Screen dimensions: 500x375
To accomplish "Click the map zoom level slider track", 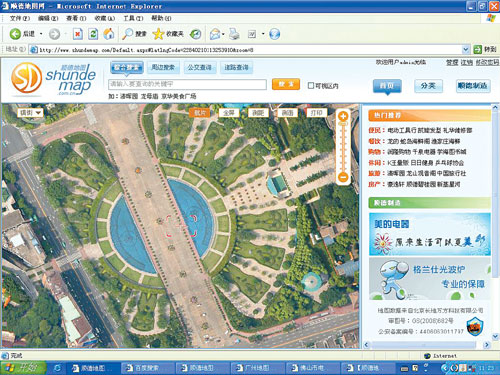I will pyautogui.click(x=343, y=147).
